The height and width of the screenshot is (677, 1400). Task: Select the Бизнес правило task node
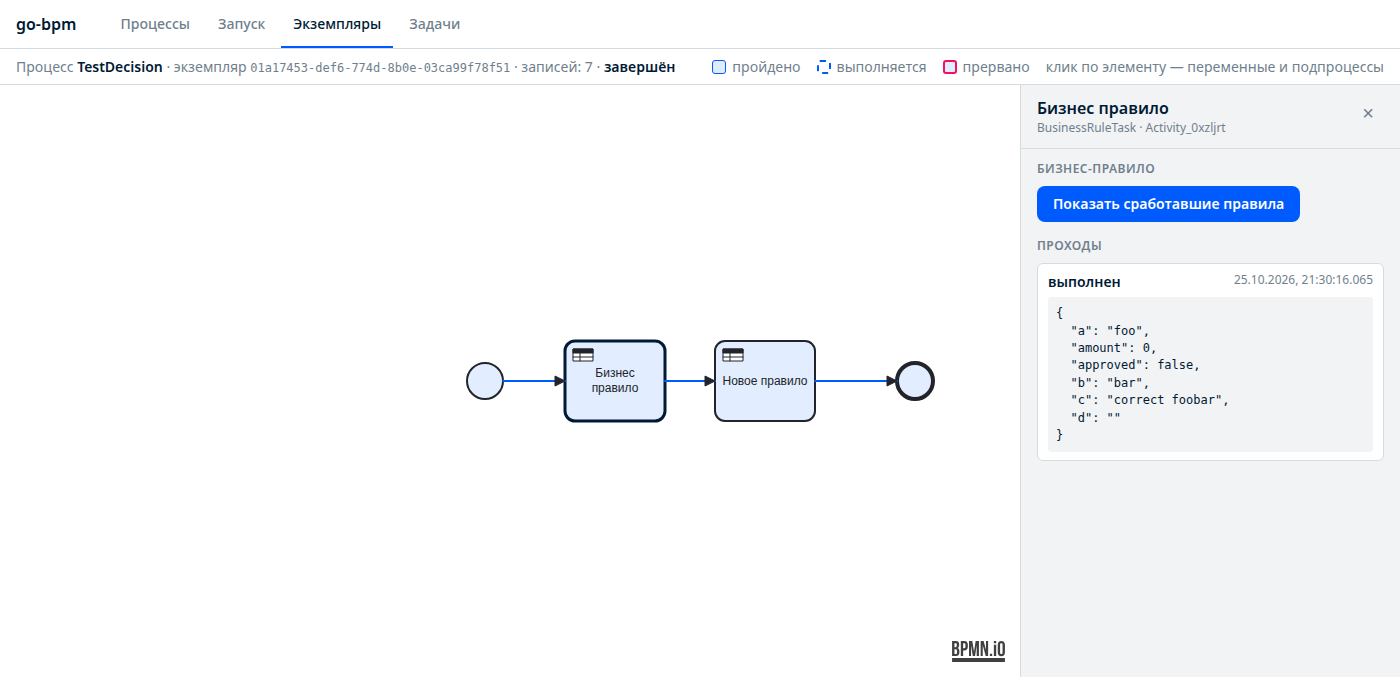tap(615, 381)
